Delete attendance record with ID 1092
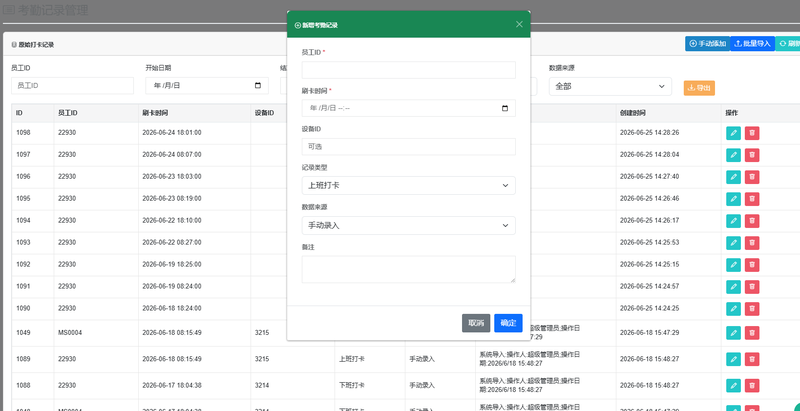The height and width of the screenshot is (411, 800). tap(752, 265)
